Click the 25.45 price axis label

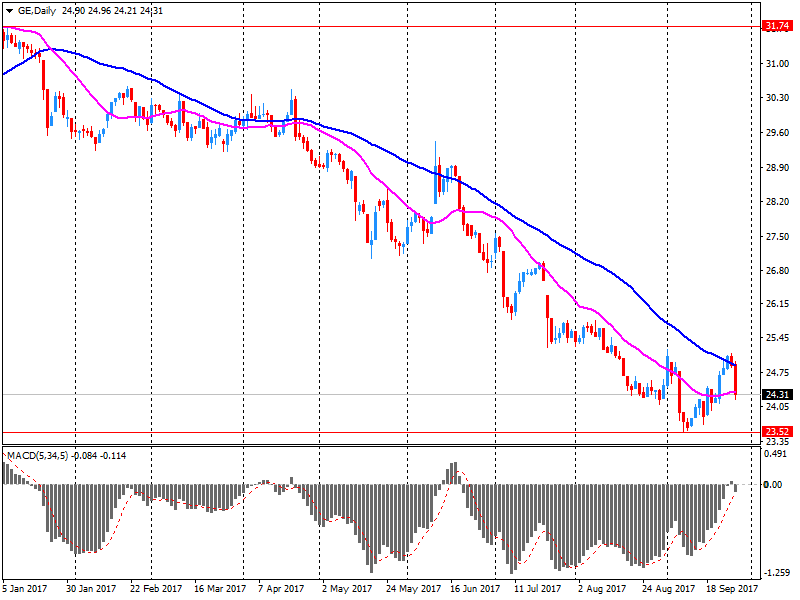point(777,338)
